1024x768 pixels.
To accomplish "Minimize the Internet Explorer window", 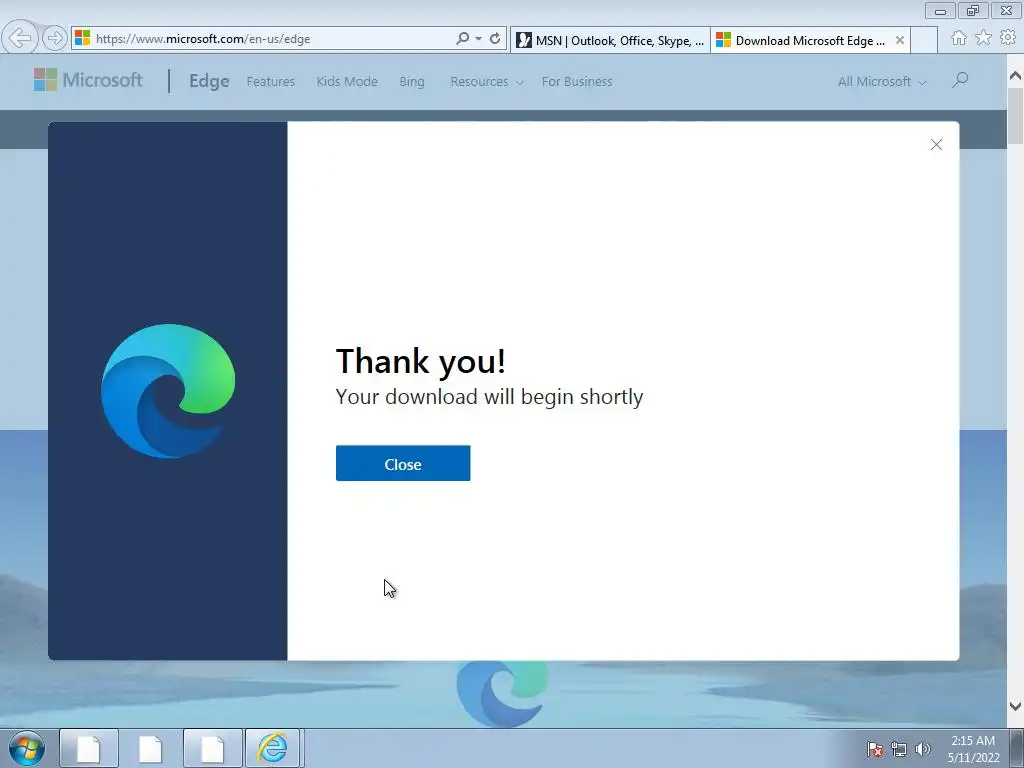I will (940, 10).
